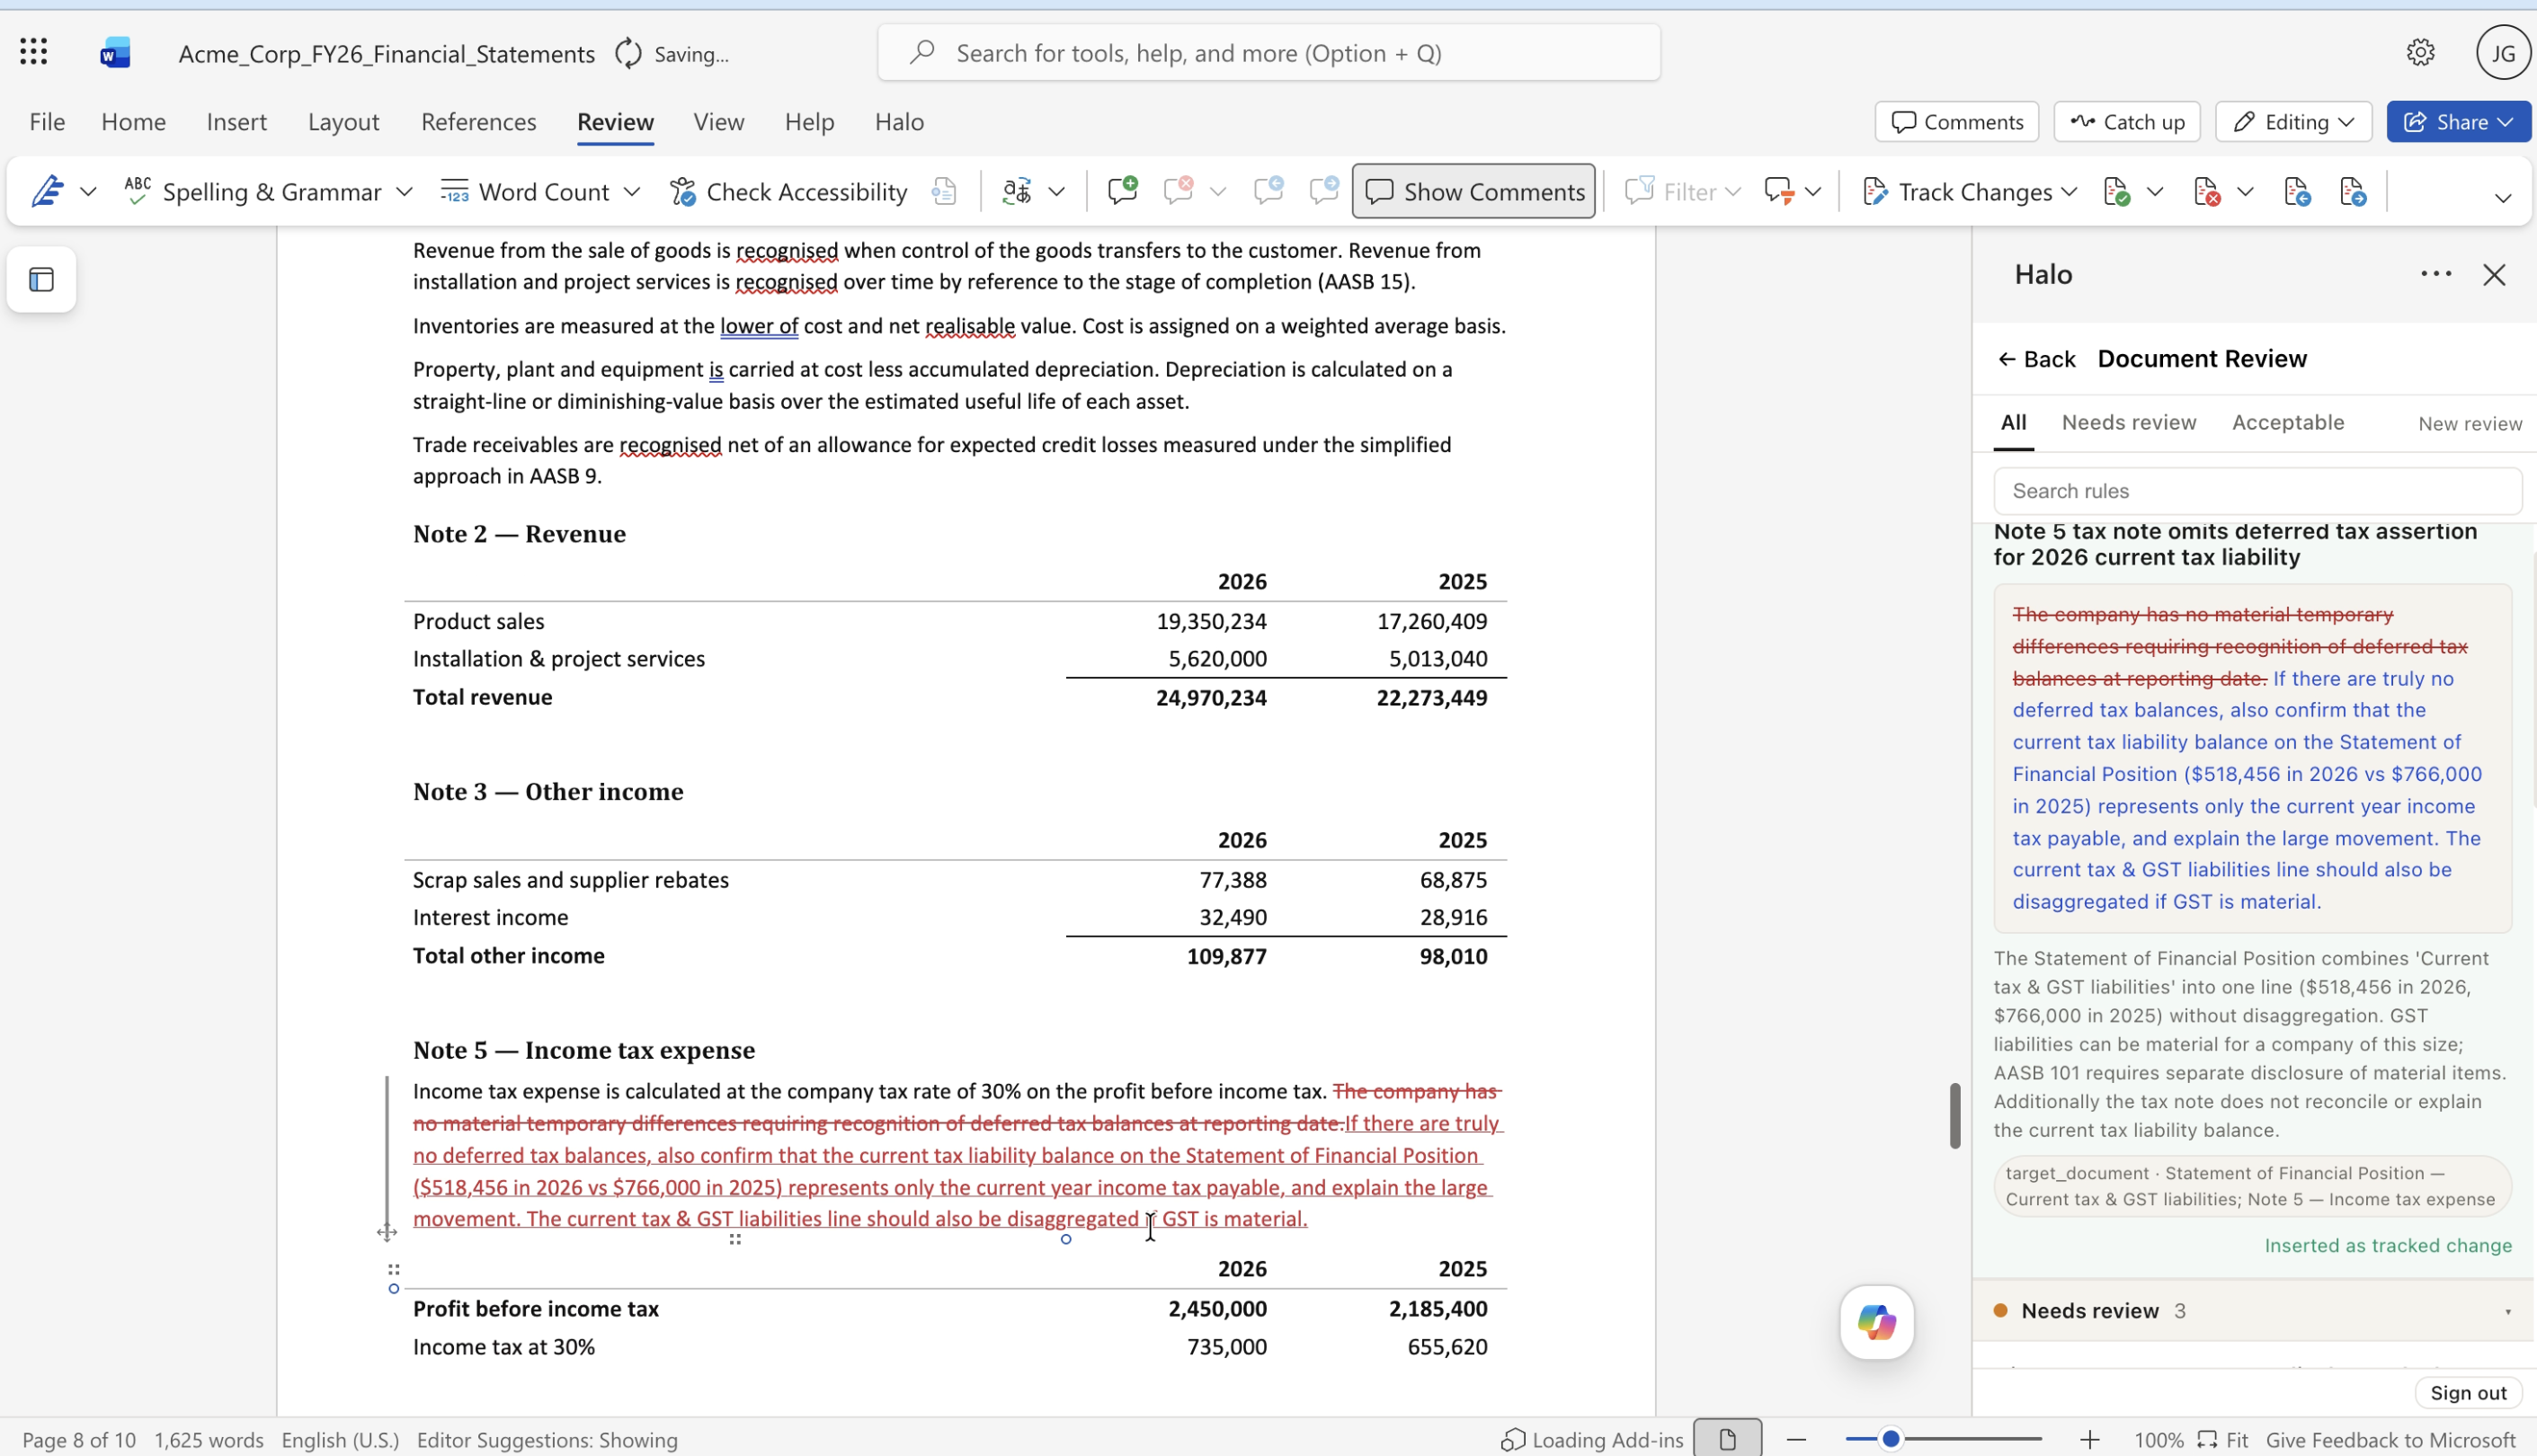This screenshot has width=2537, height=1456.
Task: Toggle Track Changes
Action: click(x=1956, y=191)
